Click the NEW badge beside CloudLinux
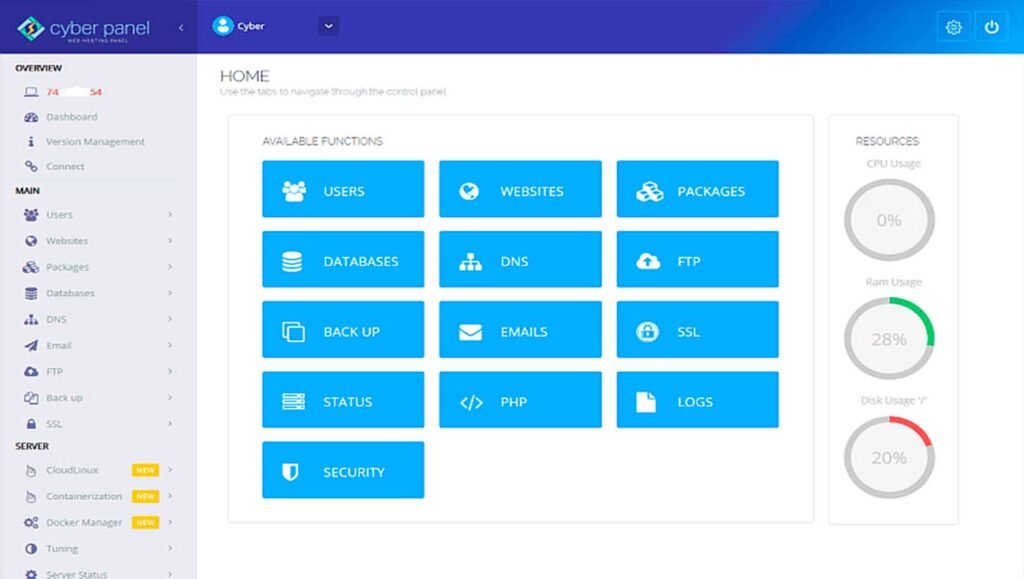Viewport: 1024px width, 579px height. coord(145,470)
